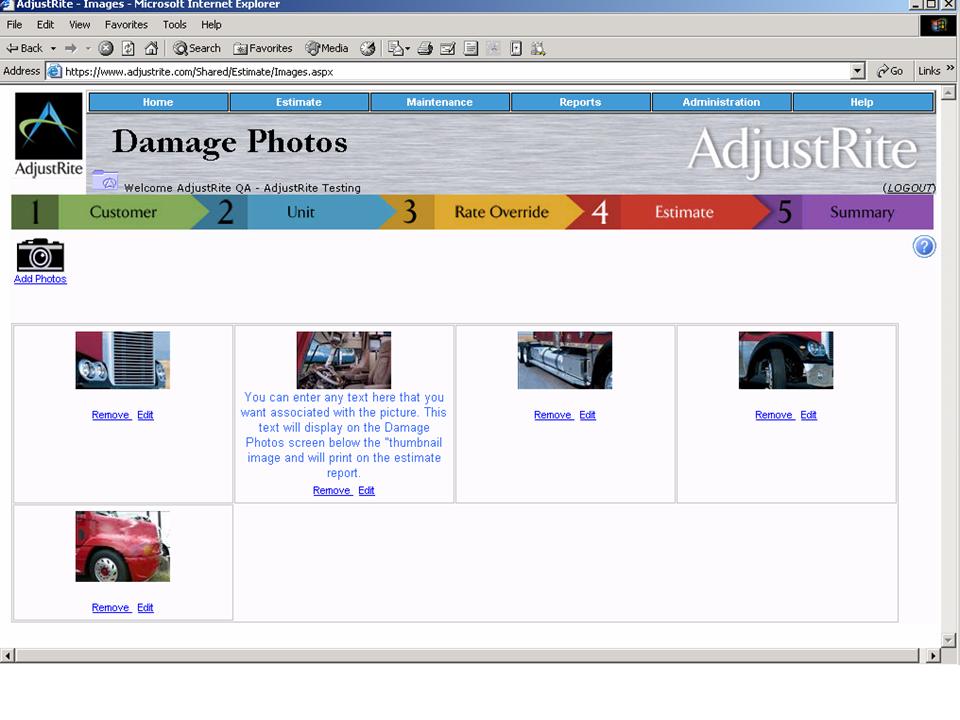The image size is (960, 720).
Task: Open help via blue question mark icon
Action: pos(924,247)
